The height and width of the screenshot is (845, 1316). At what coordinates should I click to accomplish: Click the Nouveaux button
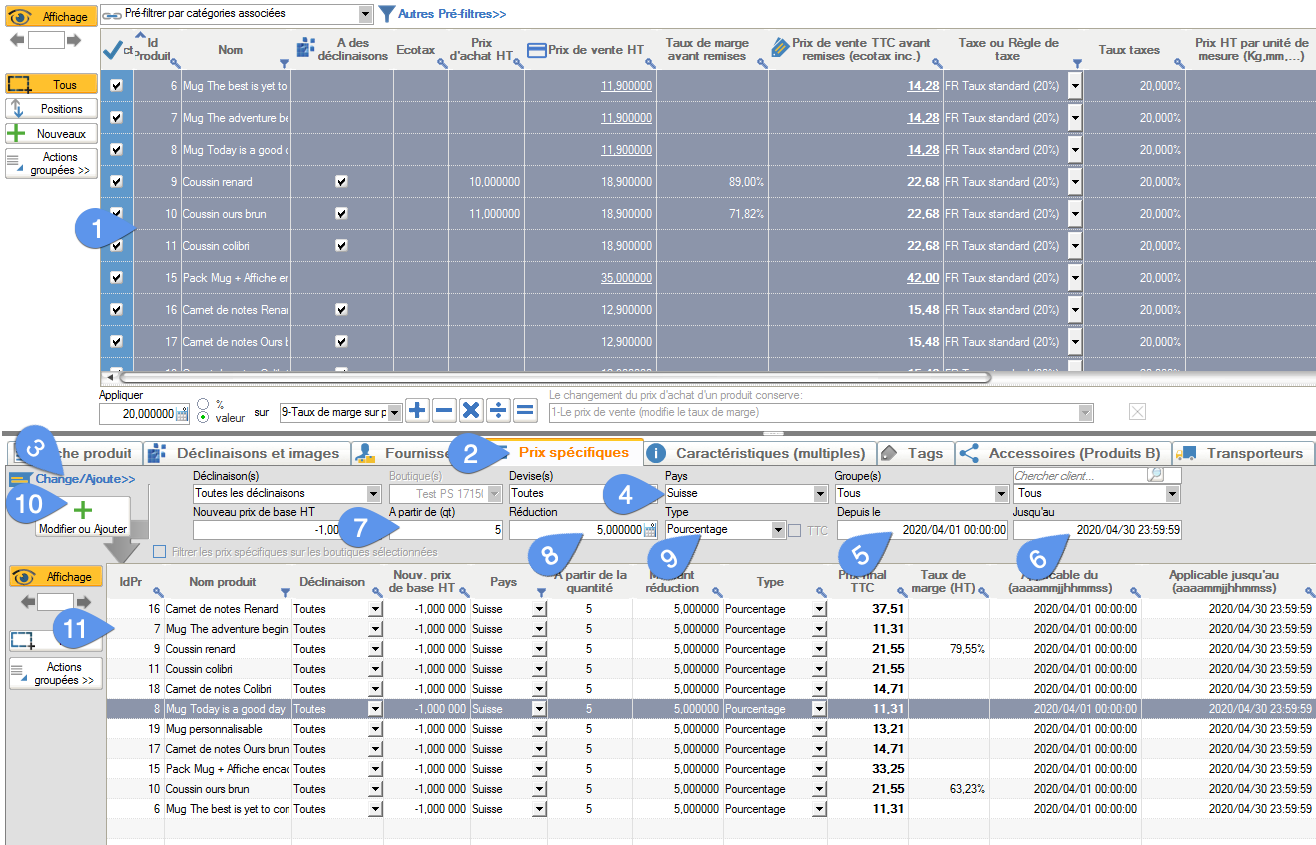tap(51, 133)
